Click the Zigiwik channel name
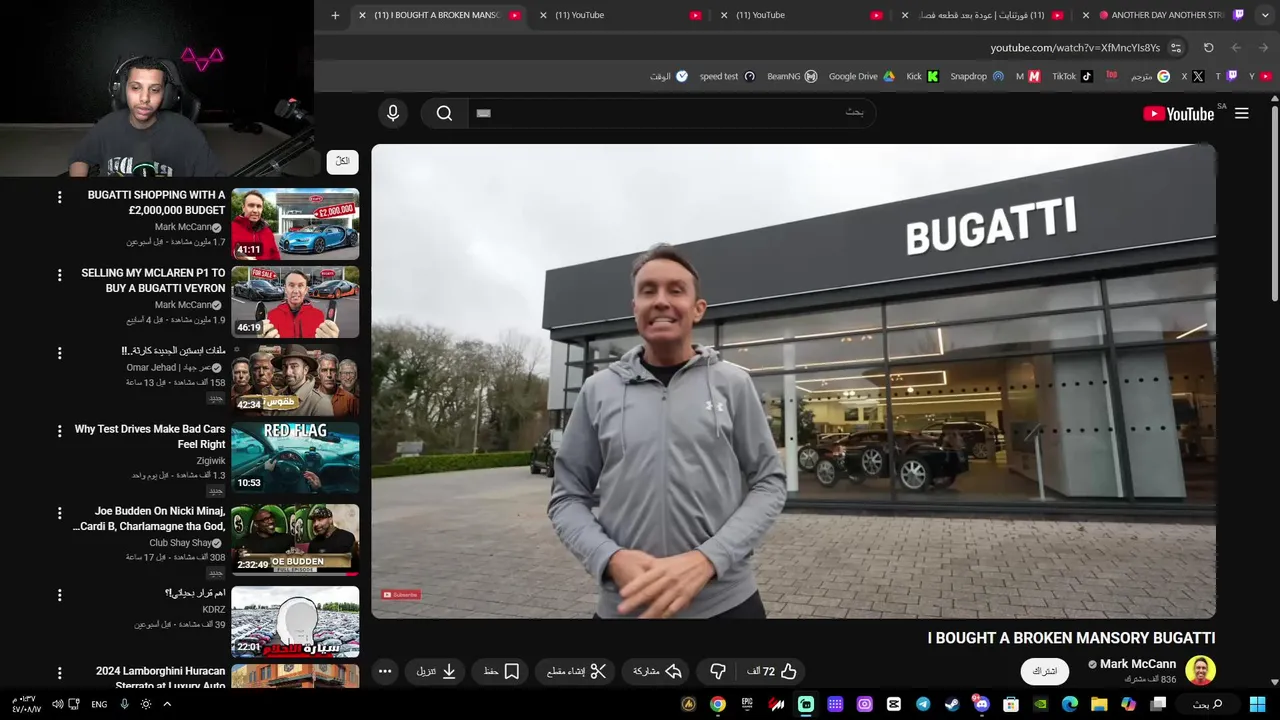The width and height of the screenshot is (1280, 720). click(211, 461)
